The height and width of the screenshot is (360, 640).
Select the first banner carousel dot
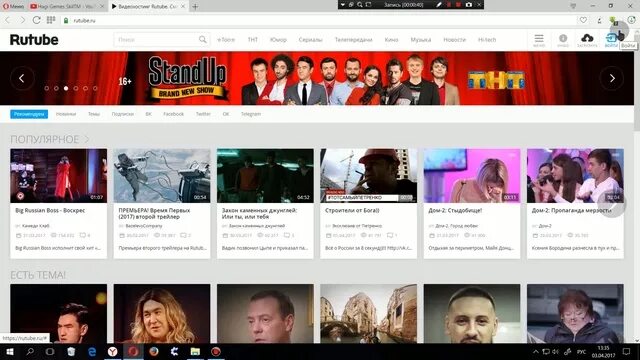[x=47, y=88]
